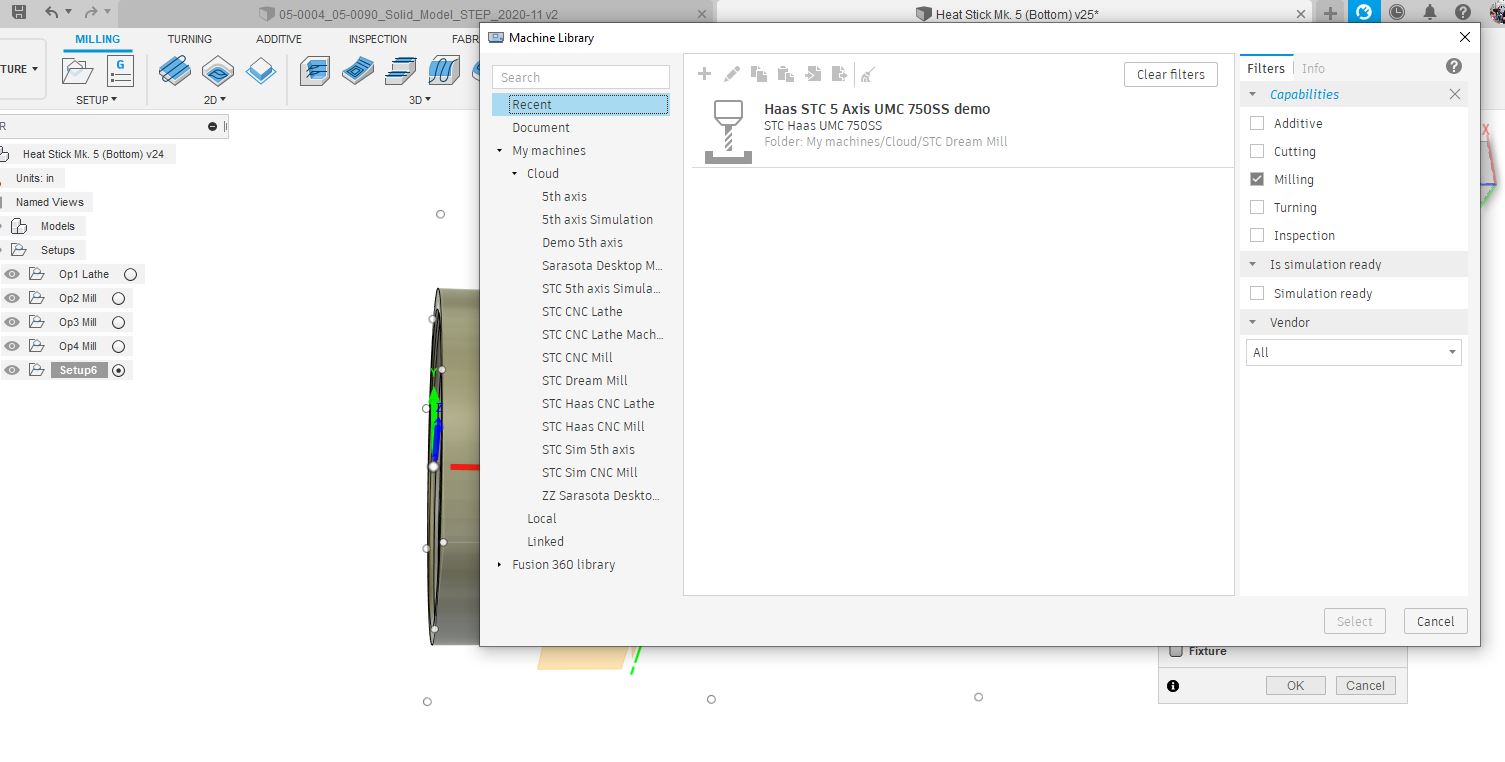This screenshot has height=762, width=1505.
Task: Open the Vendor All dropdown
Action: 1354,352
